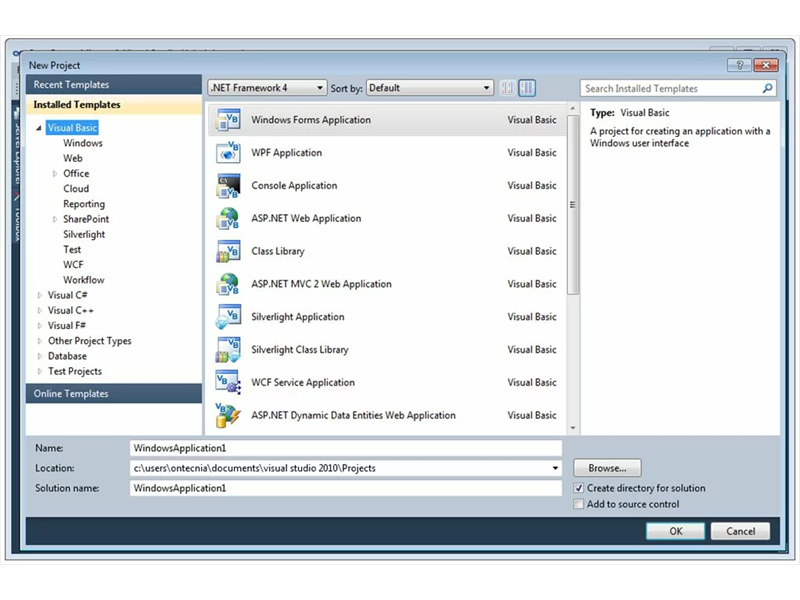Open the Online Templates section
The width and height of the screenshot is (800, 600).
tap(114, 394)
